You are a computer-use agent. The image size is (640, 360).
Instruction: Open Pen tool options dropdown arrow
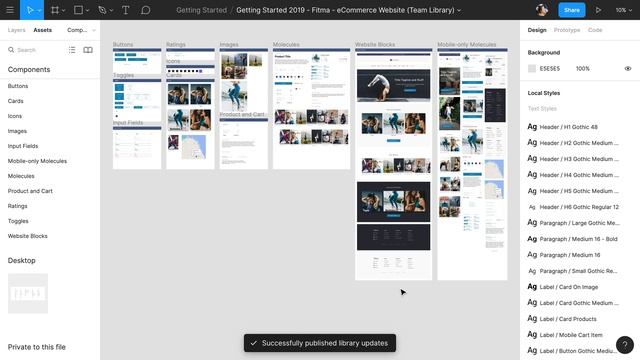pos(111,10)
